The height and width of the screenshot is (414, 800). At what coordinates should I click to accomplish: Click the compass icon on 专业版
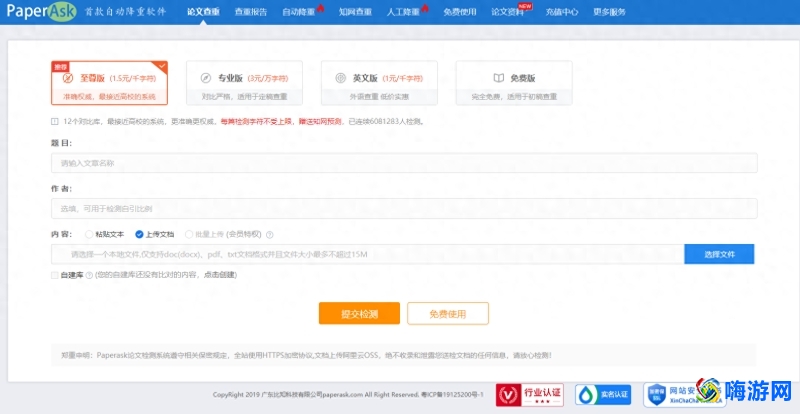click(x=206, y=78)
